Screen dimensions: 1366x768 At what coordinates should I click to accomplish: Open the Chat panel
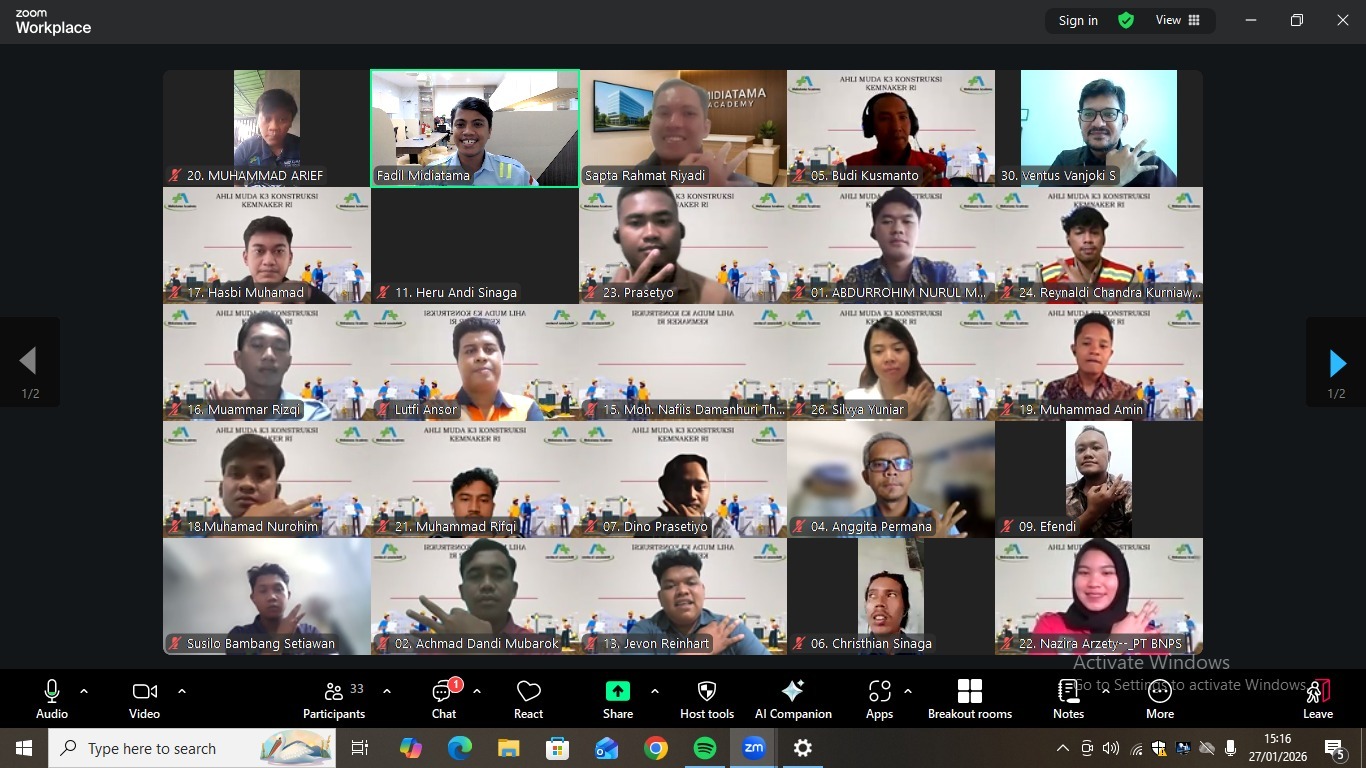point(443,699)
